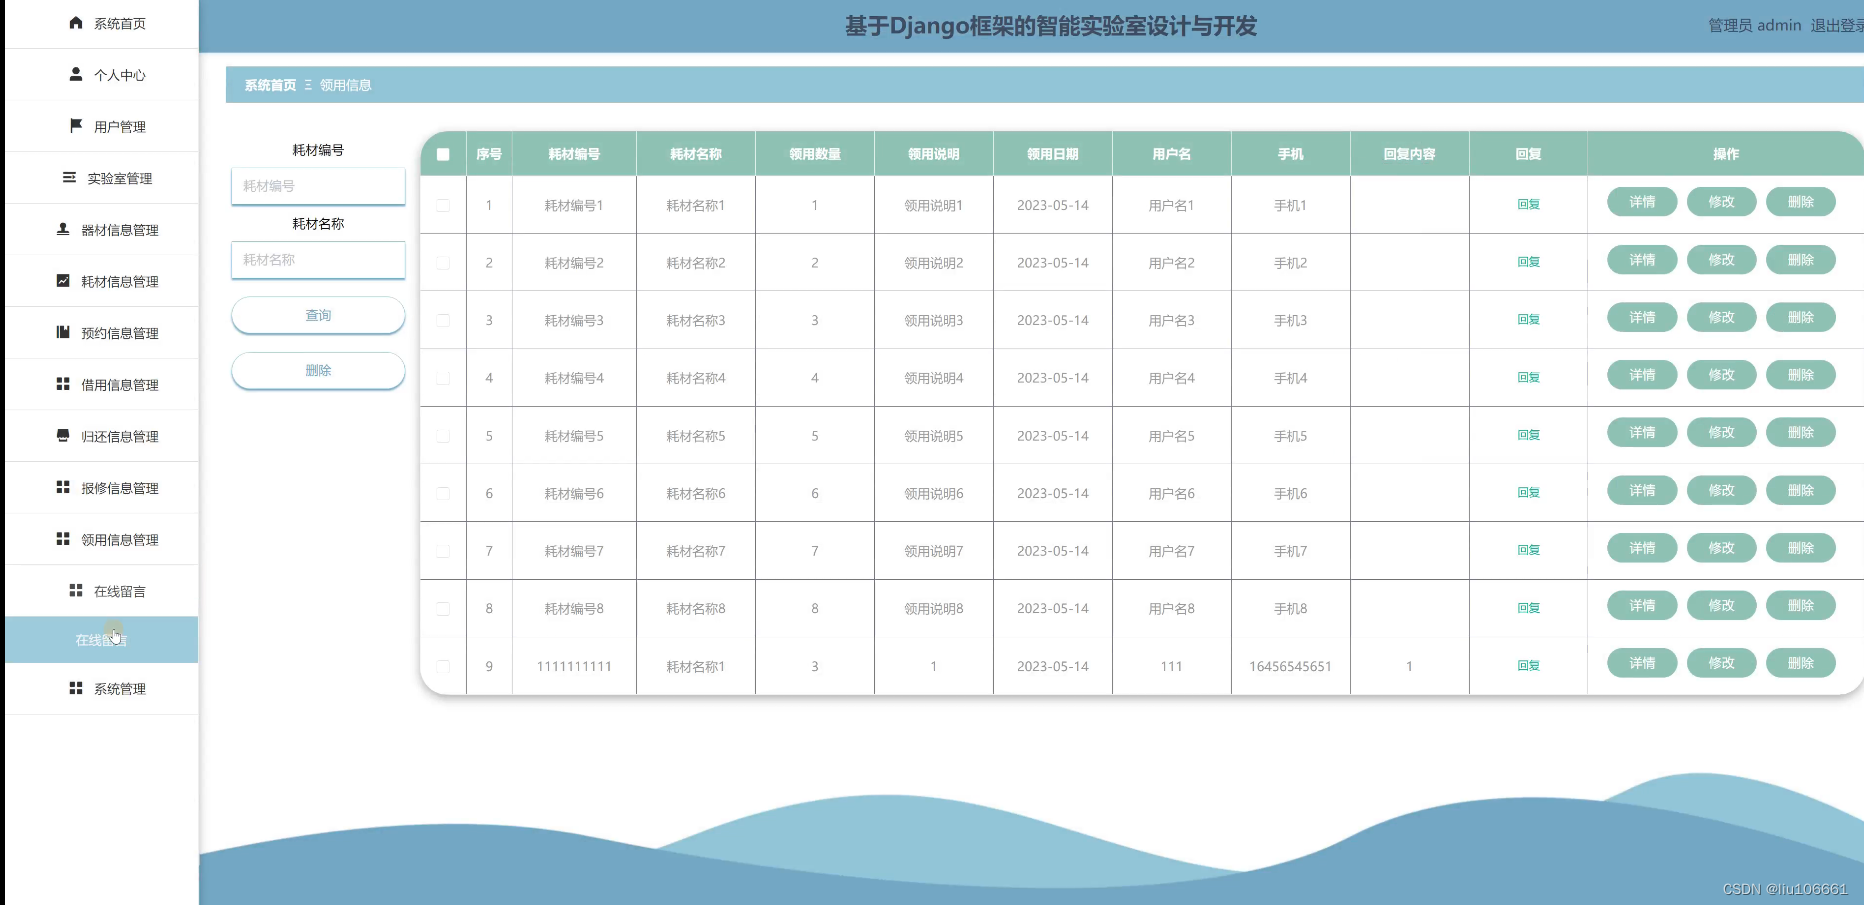This screenshot has width=1864, height=905.
Task: Check the checkbox for row 耗材编号1
Action: pos(443,204)
